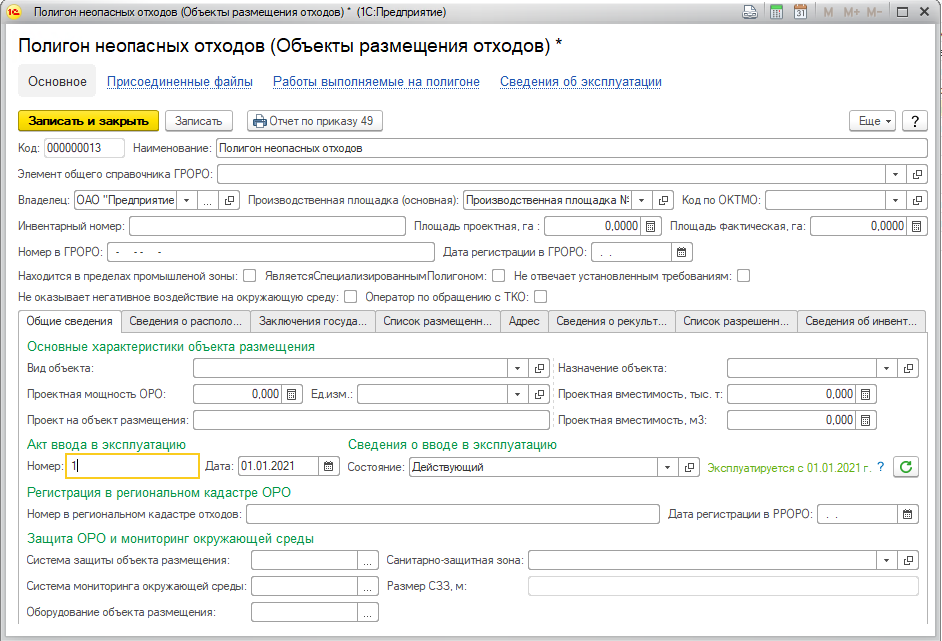The width and height of the screenshot is (942, 641).
Task: Click Номер в региональном кадастре отходов field
Action: click(452, 514)
